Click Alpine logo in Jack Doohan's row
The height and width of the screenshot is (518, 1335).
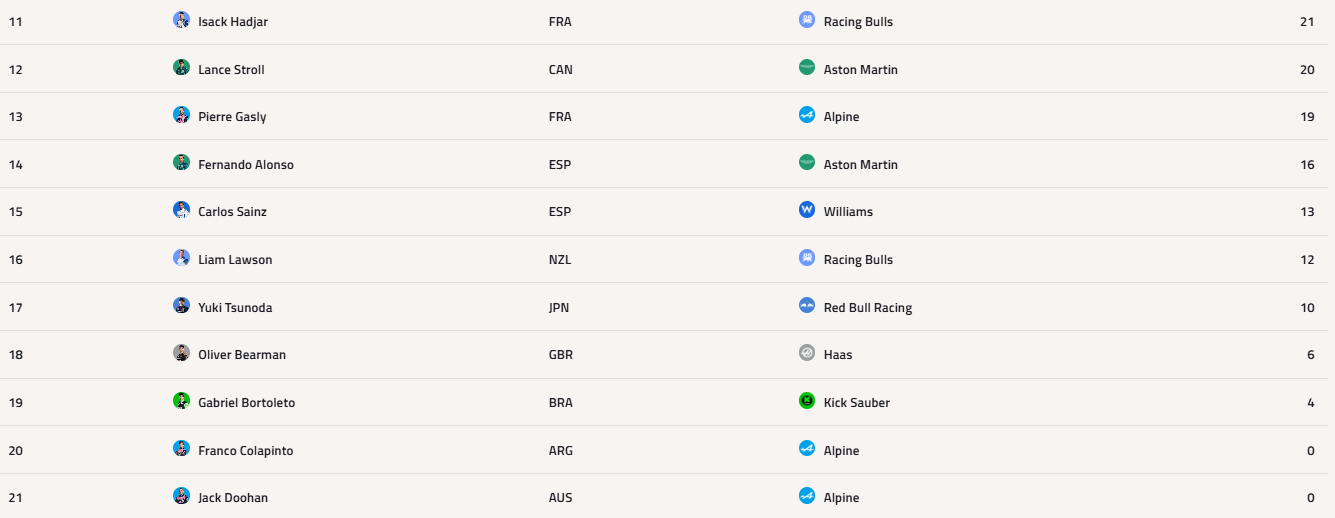pos(807,496)
